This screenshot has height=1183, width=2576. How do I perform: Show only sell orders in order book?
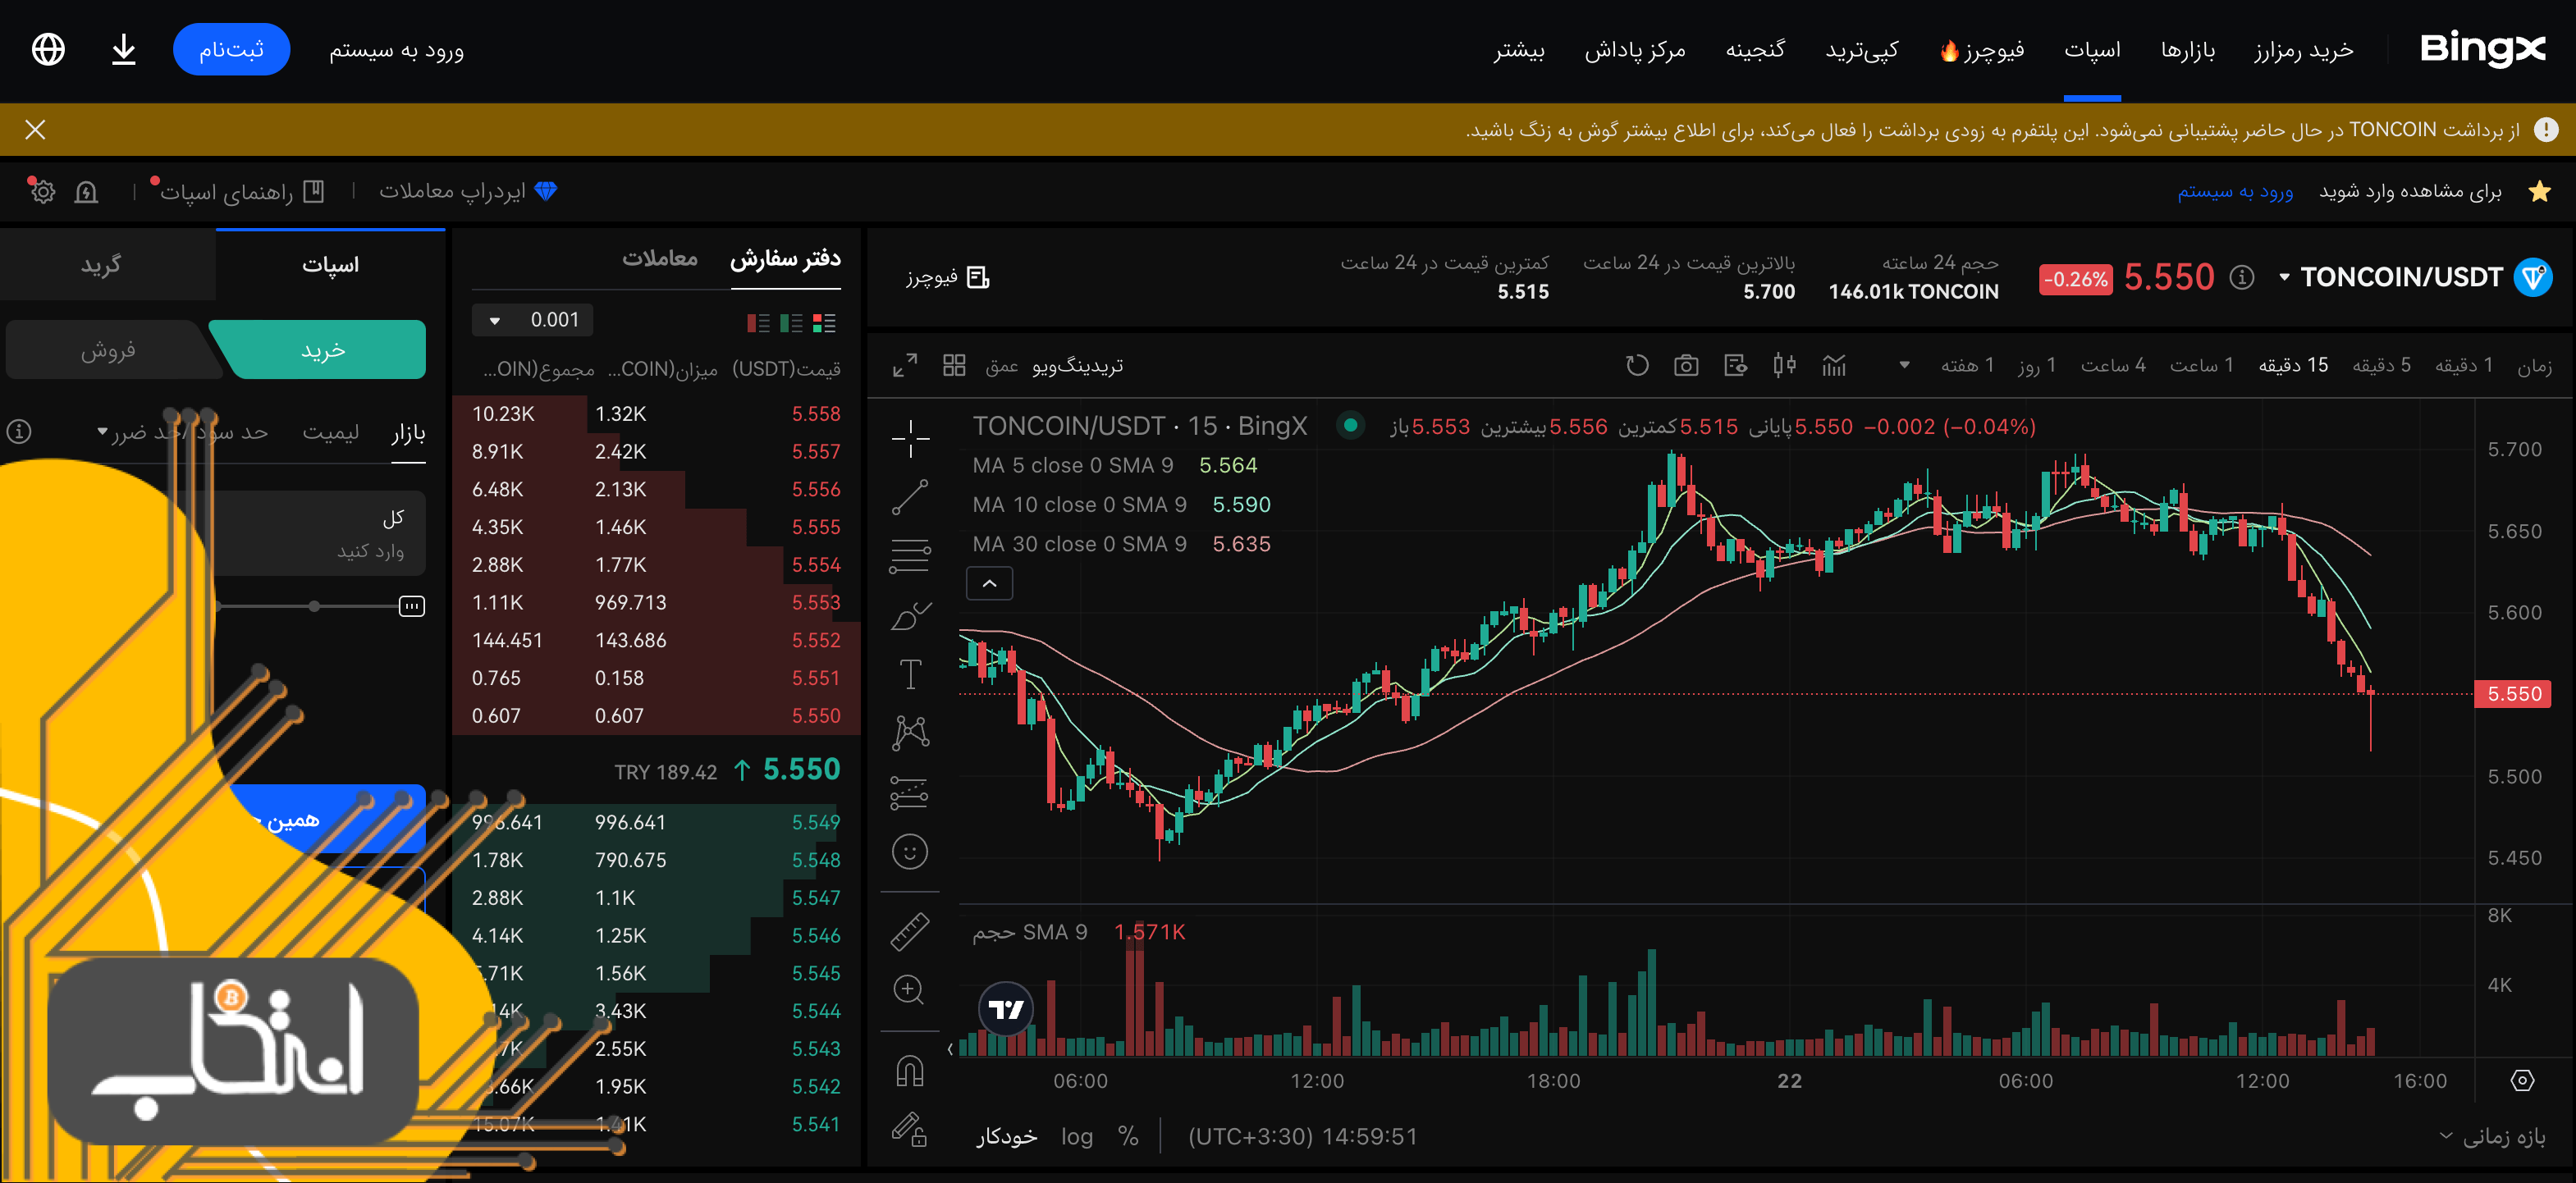coord(758,323)
